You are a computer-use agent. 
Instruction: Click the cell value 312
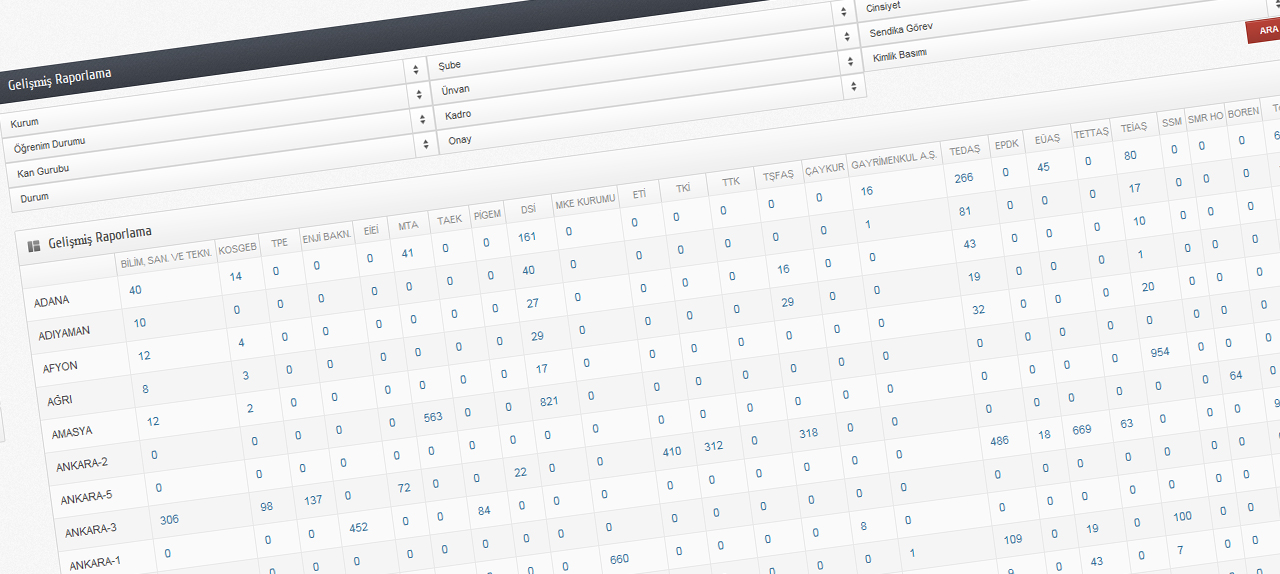[715, 446]
